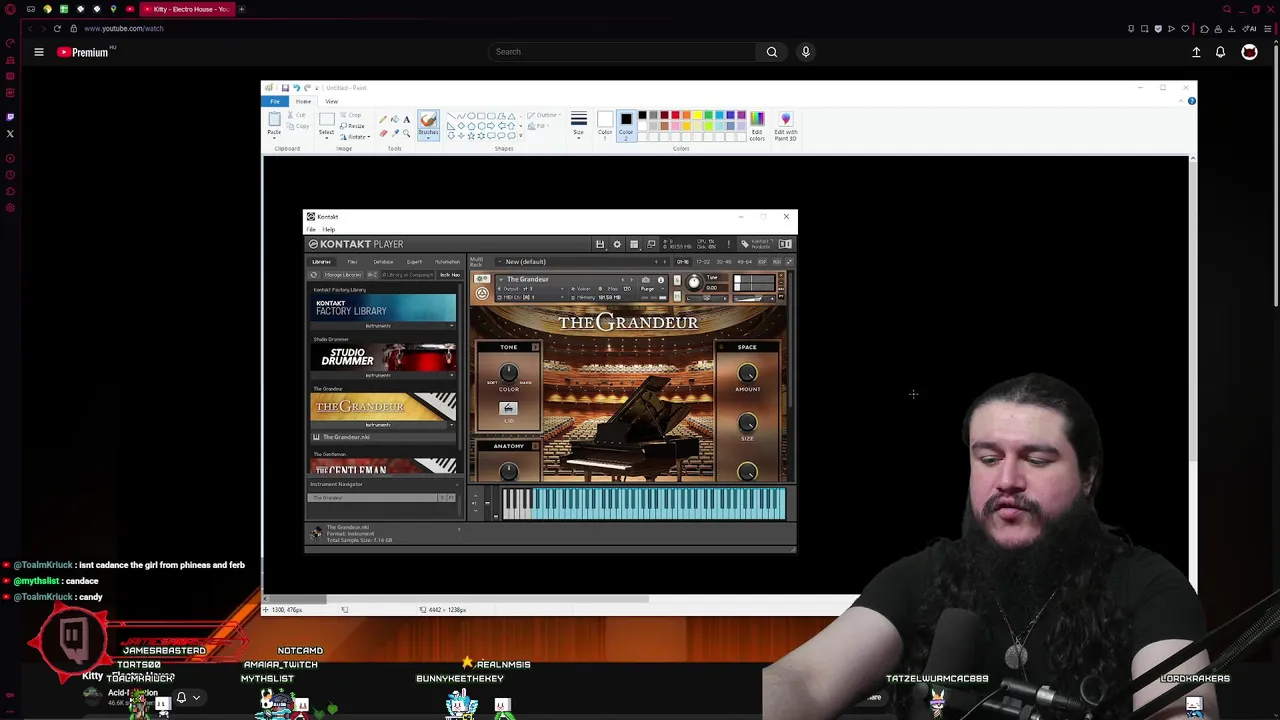Select the Eraser tool in Paint

coord(383,133)
